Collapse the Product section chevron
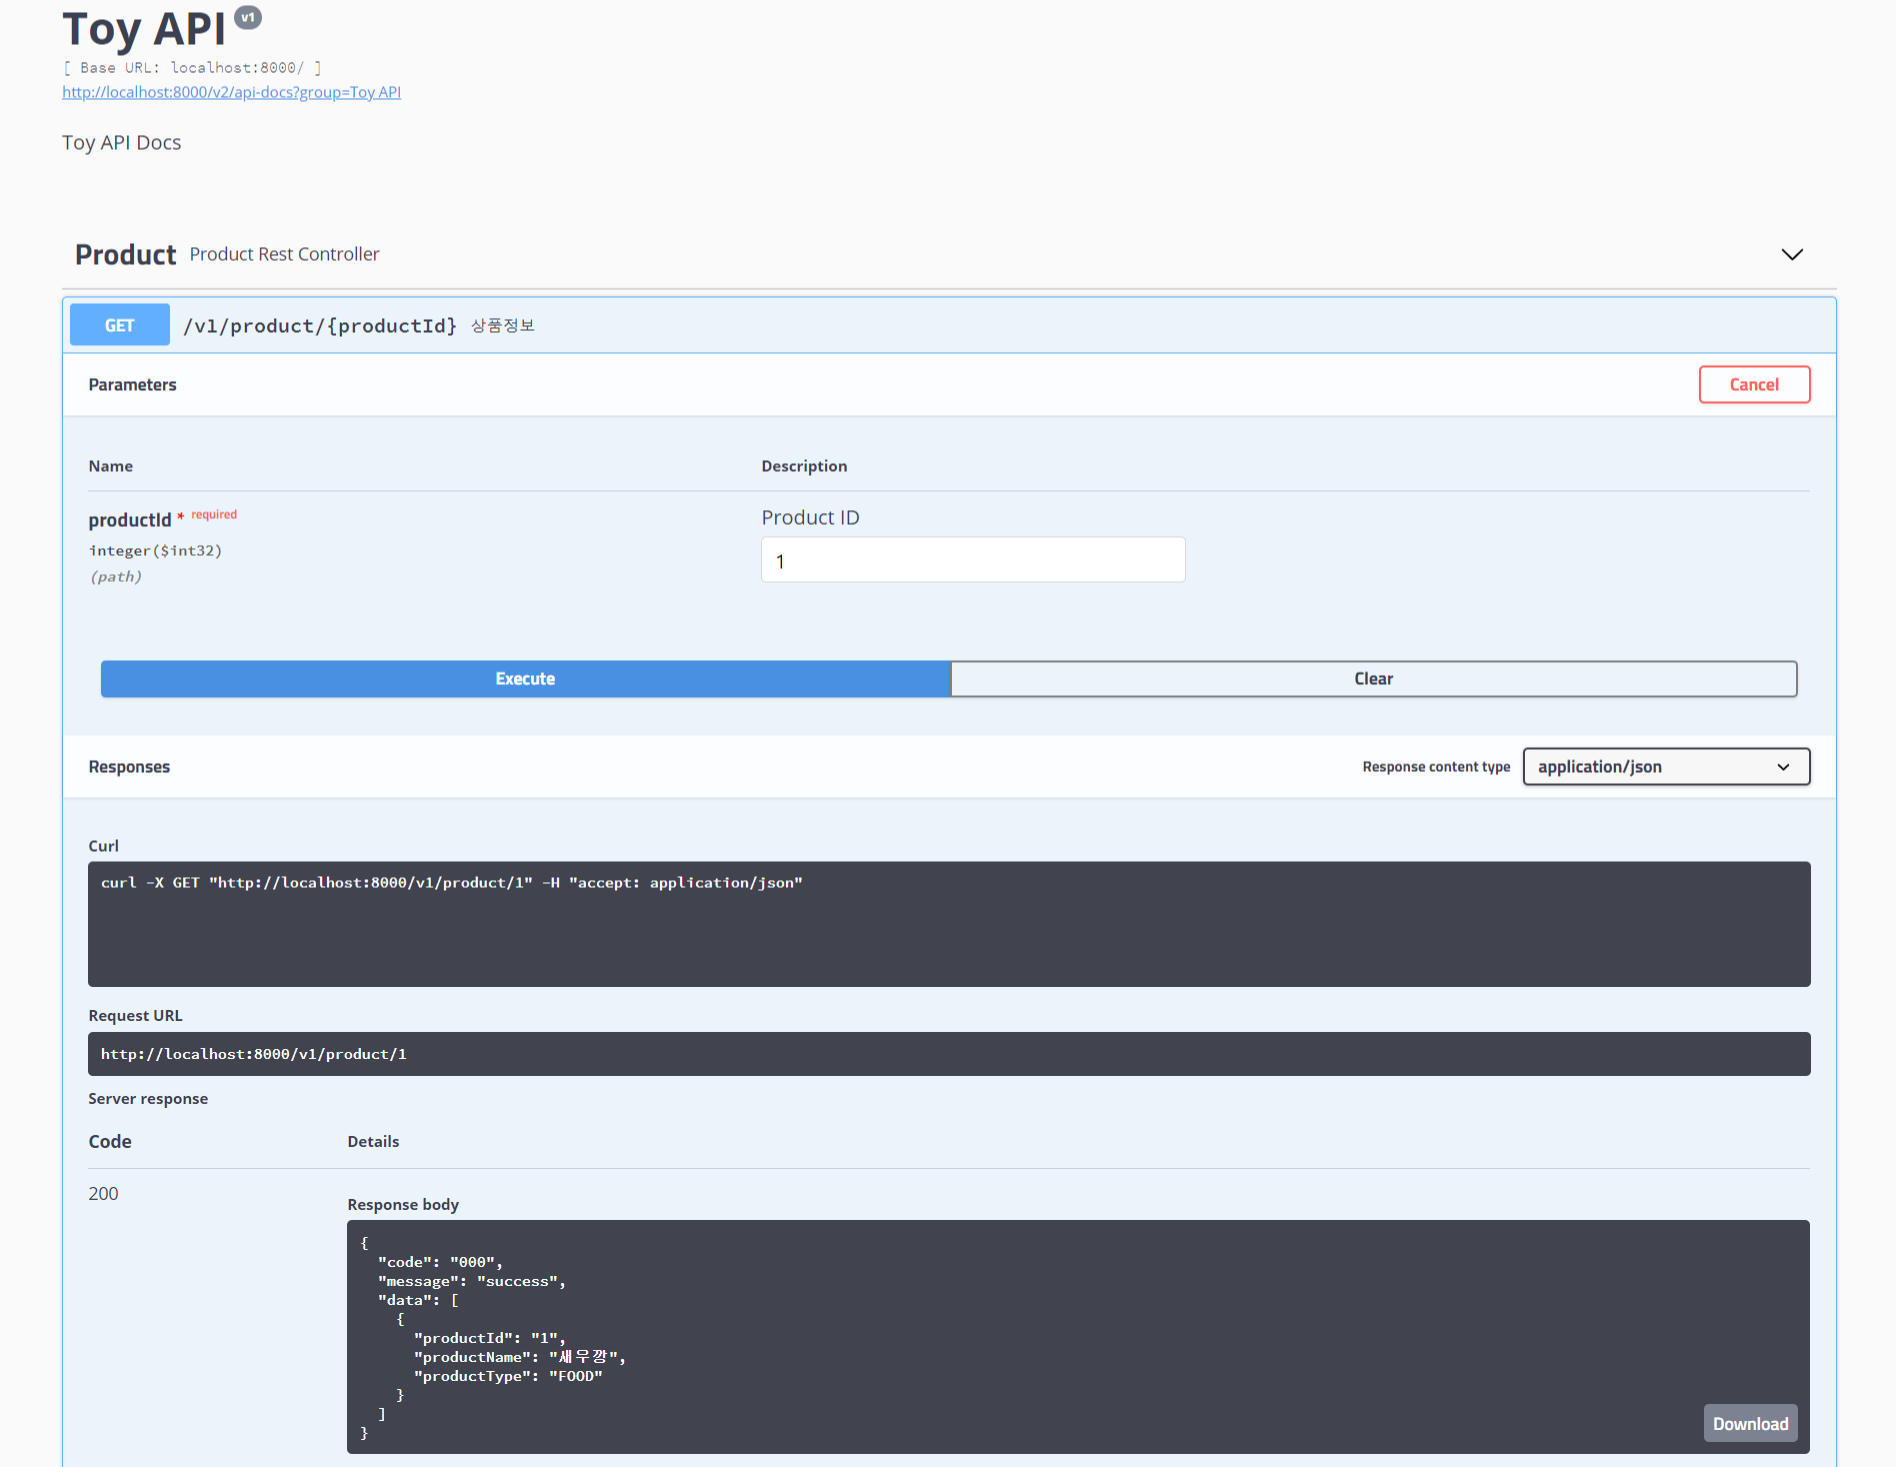 pyautogui.click(x=1792, y=255)
